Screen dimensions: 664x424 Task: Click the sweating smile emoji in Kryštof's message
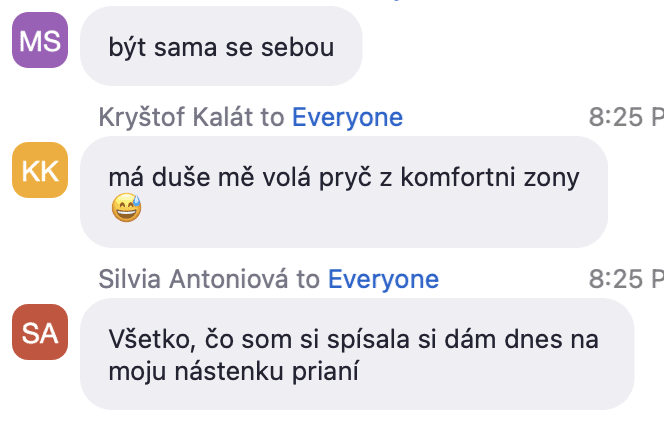point(126,208)
